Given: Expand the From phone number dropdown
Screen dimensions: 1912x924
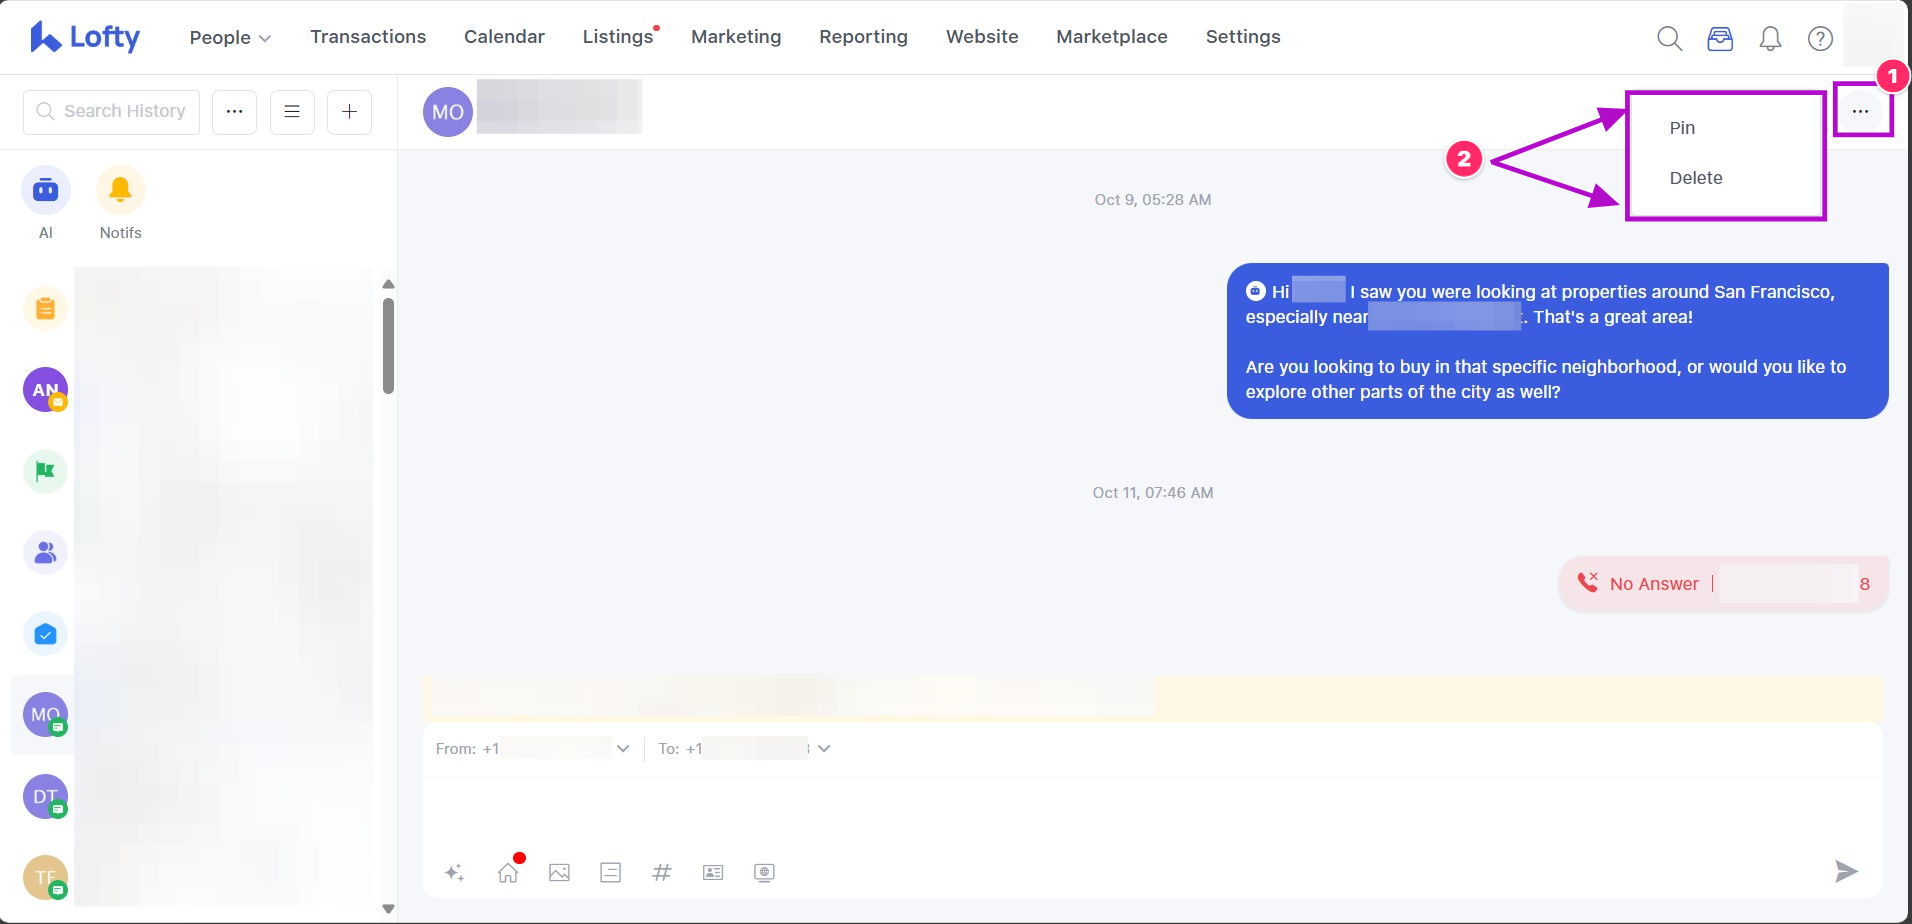Looking at the screenshot, I should point(623,749).
